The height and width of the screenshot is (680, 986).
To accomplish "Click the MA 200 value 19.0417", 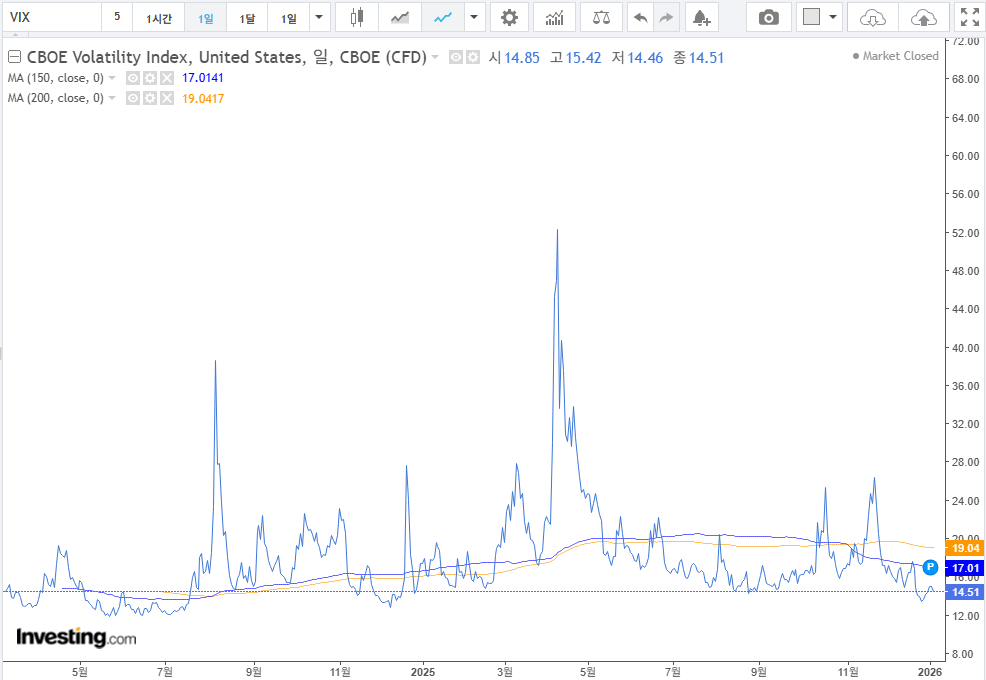I will (x=202, y=98).
